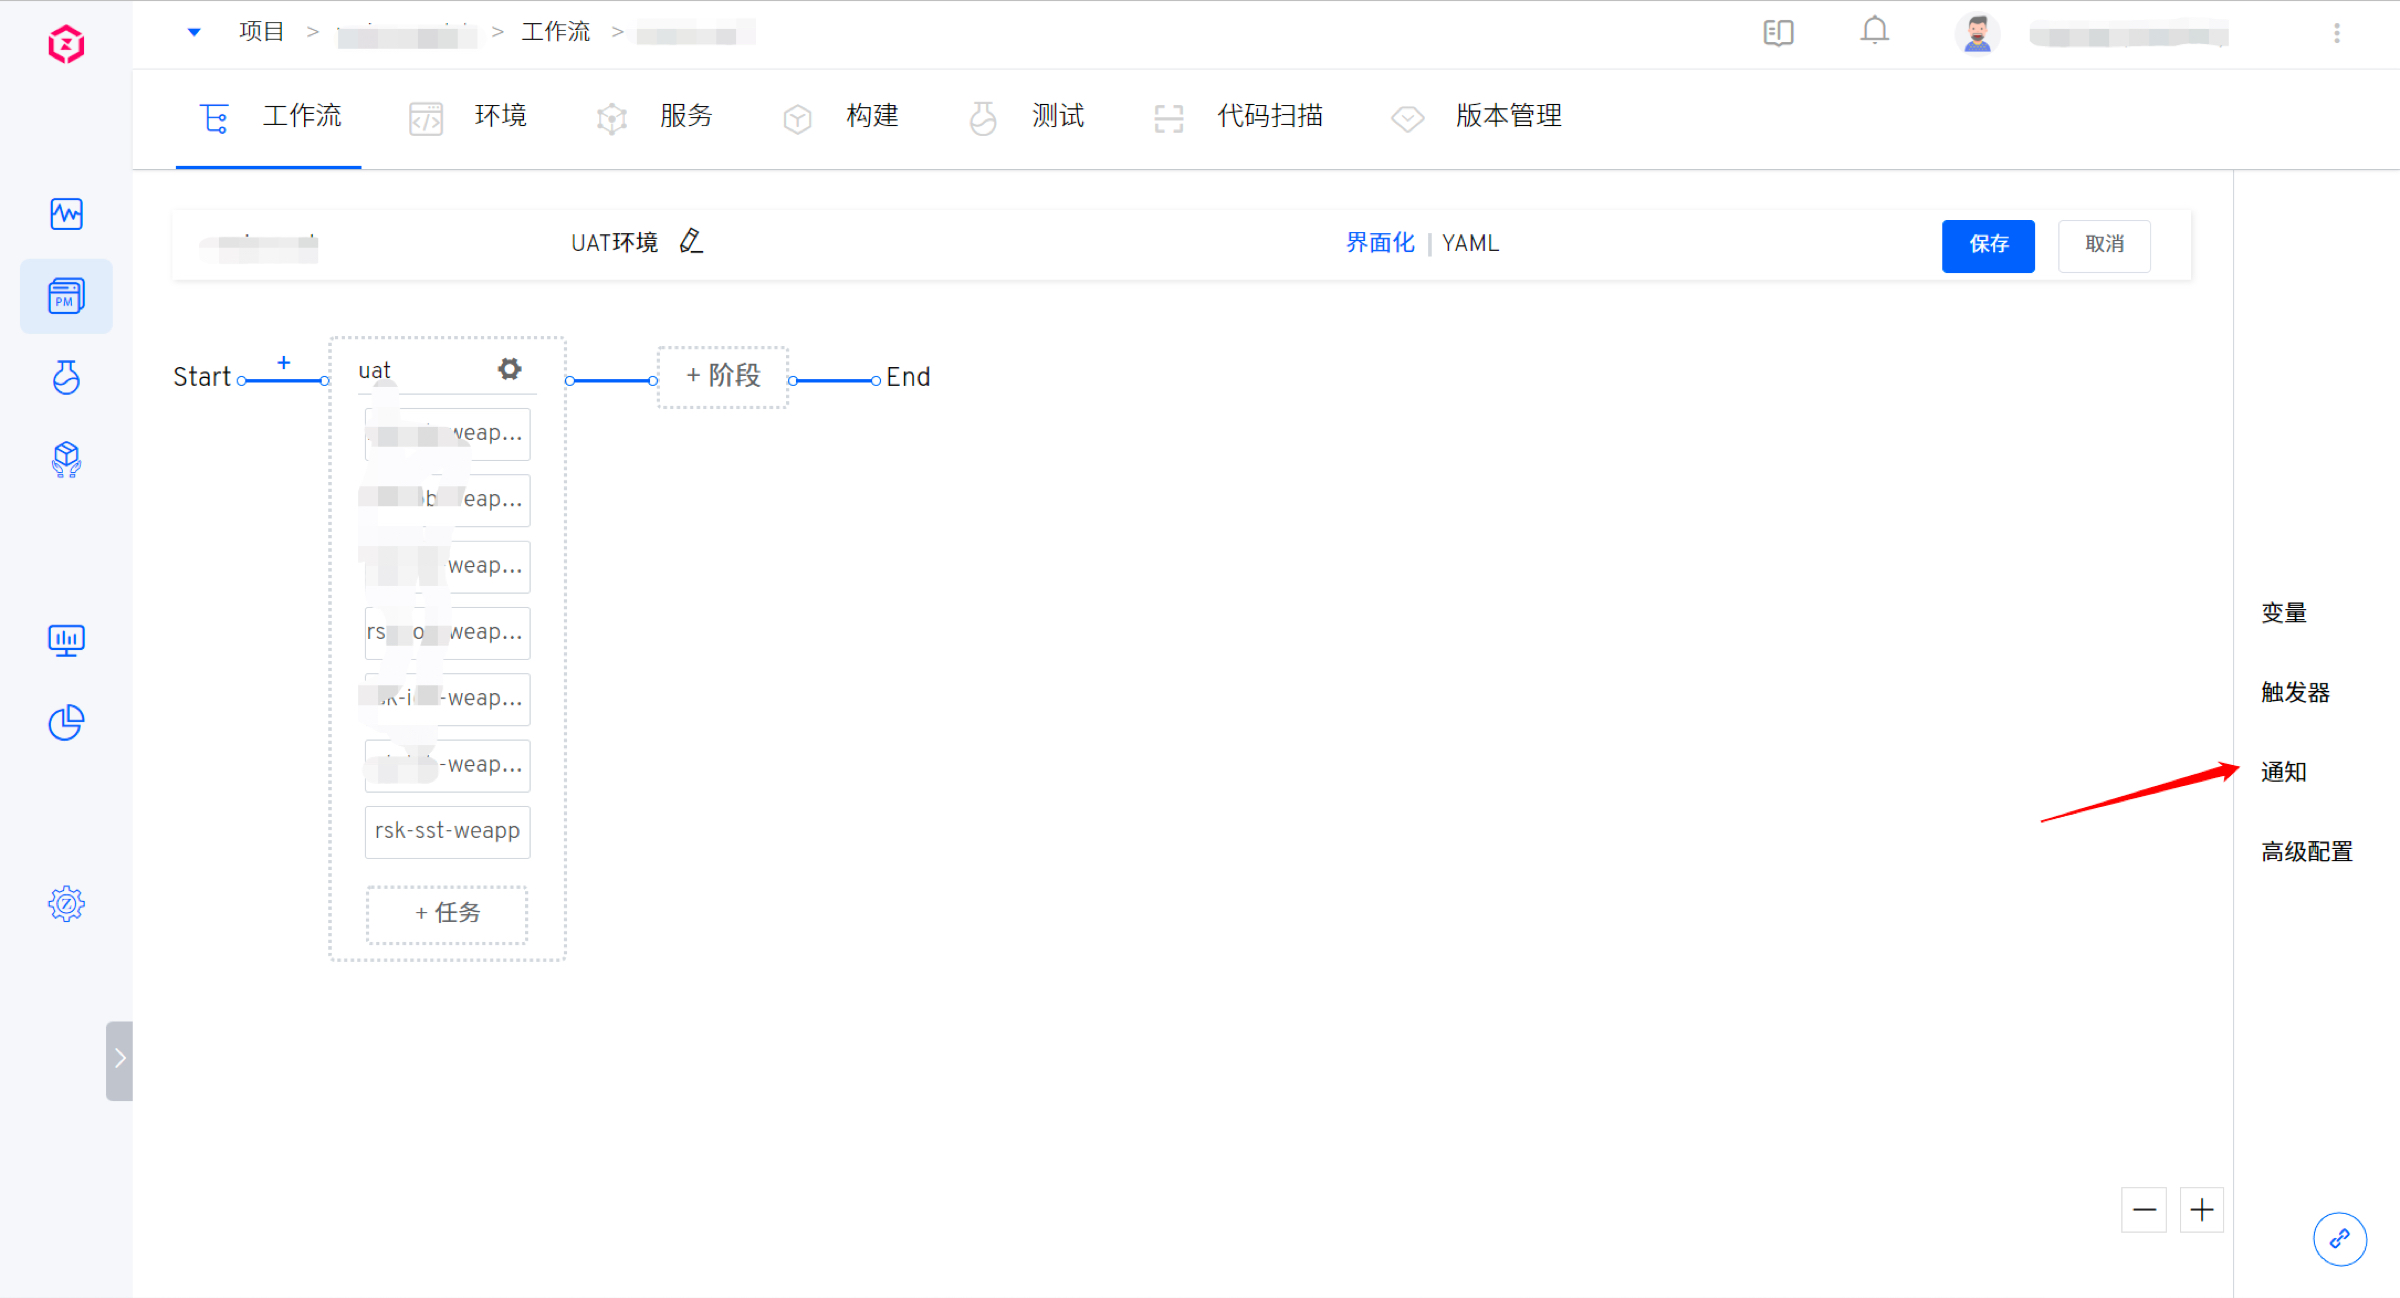Open the test flask sidebar icon
Screen dimensions: 2400x1298
point(66,378)
